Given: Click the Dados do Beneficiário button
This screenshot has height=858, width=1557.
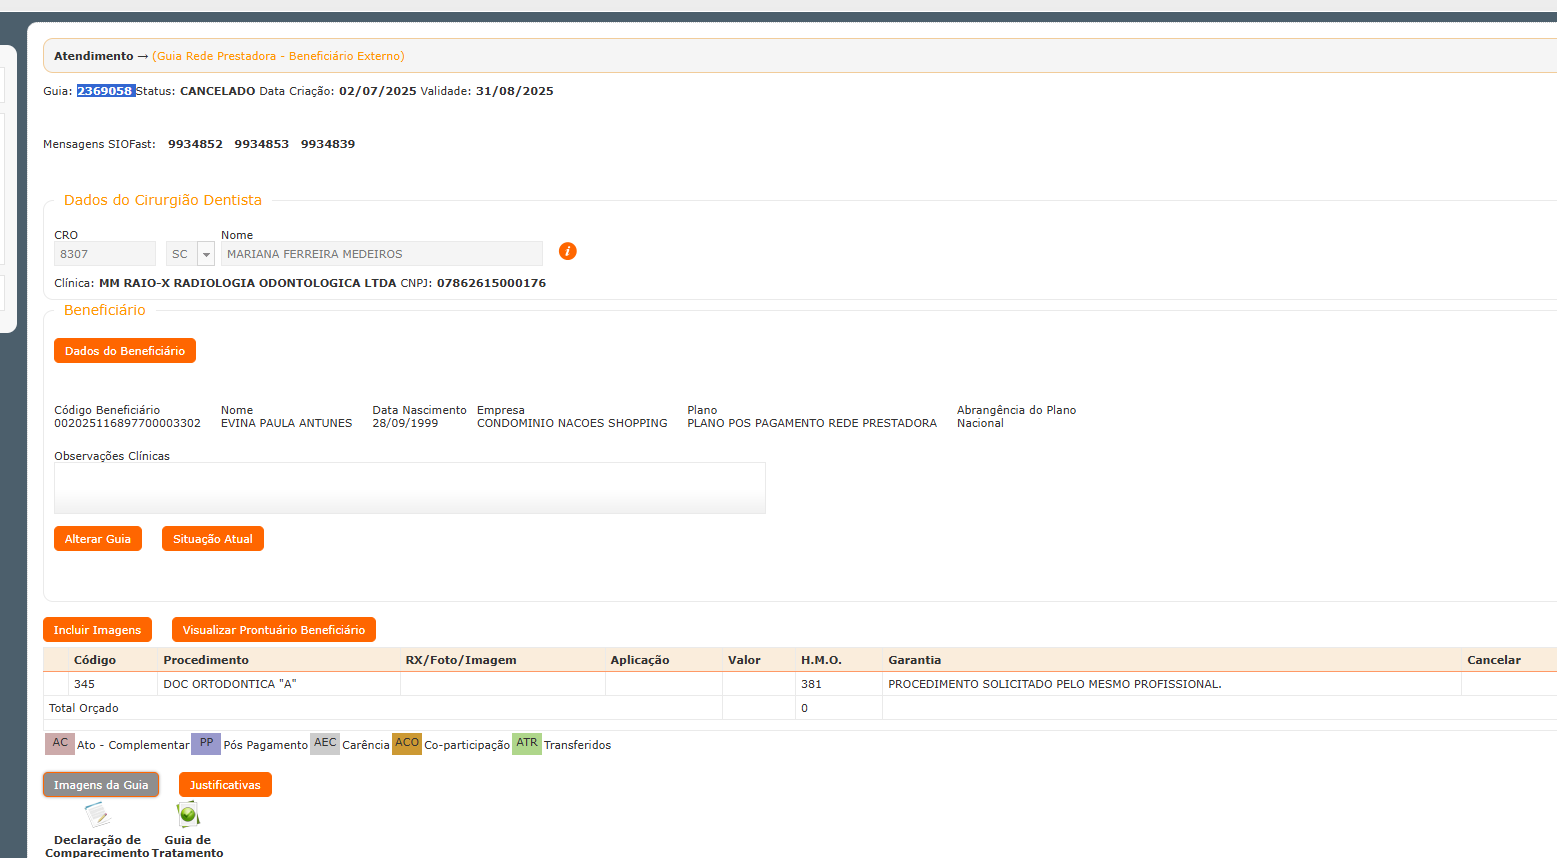Looking at the screenshot, I should [x=125, y=351].
